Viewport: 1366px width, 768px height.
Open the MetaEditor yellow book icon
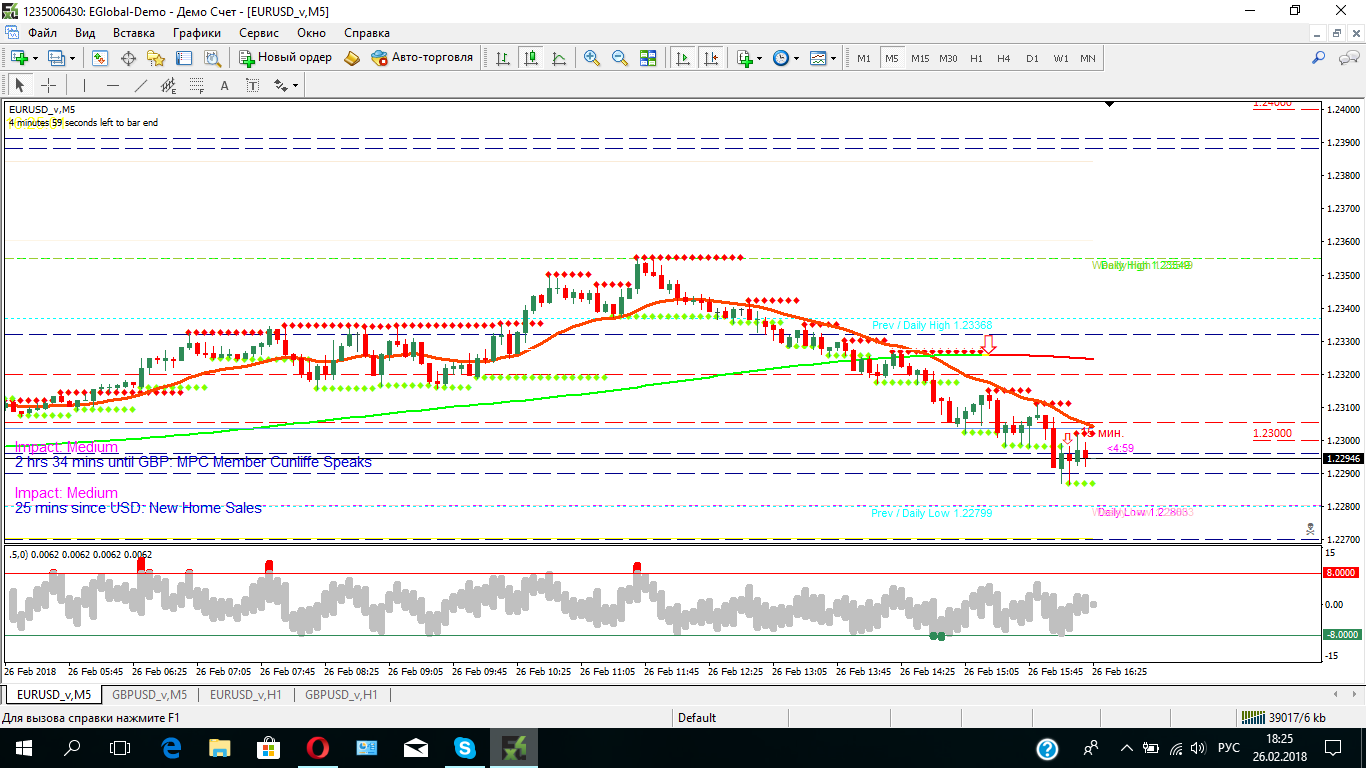352,58
